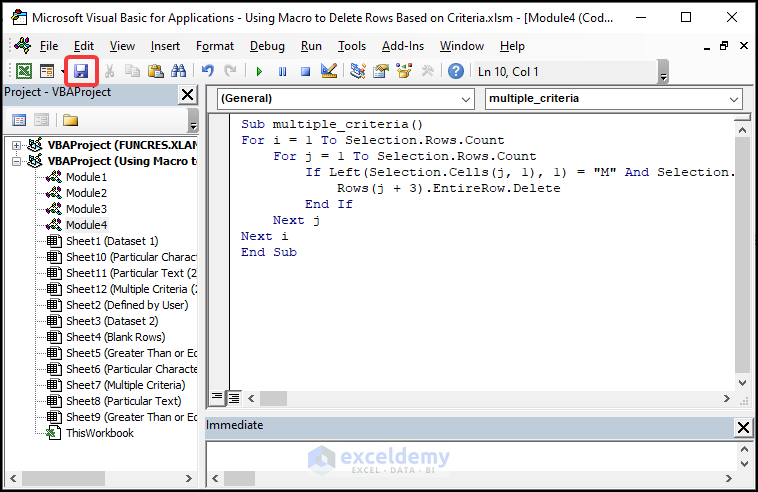The width and height of the screenshot is (758, 492).
Task: Click View Microsoft Excel toolbar icon
Action: pyautogui.click(x=24, y=72)
